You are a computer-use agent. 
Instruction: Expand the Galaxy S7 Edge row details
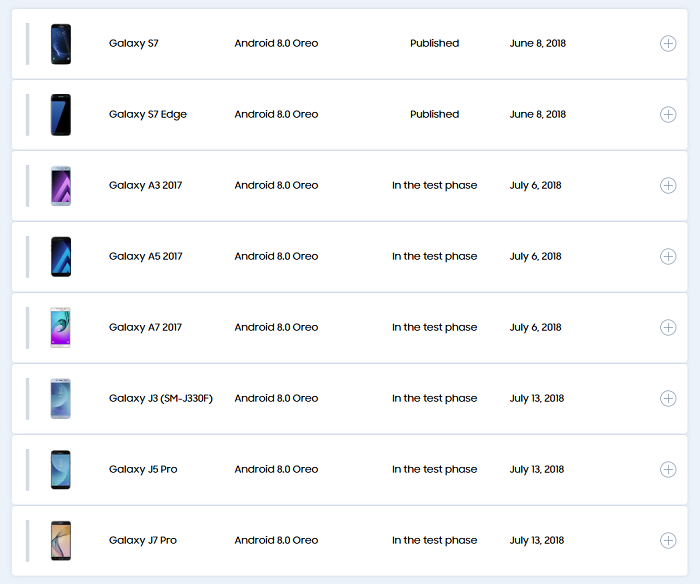click(x=668, y=114)
